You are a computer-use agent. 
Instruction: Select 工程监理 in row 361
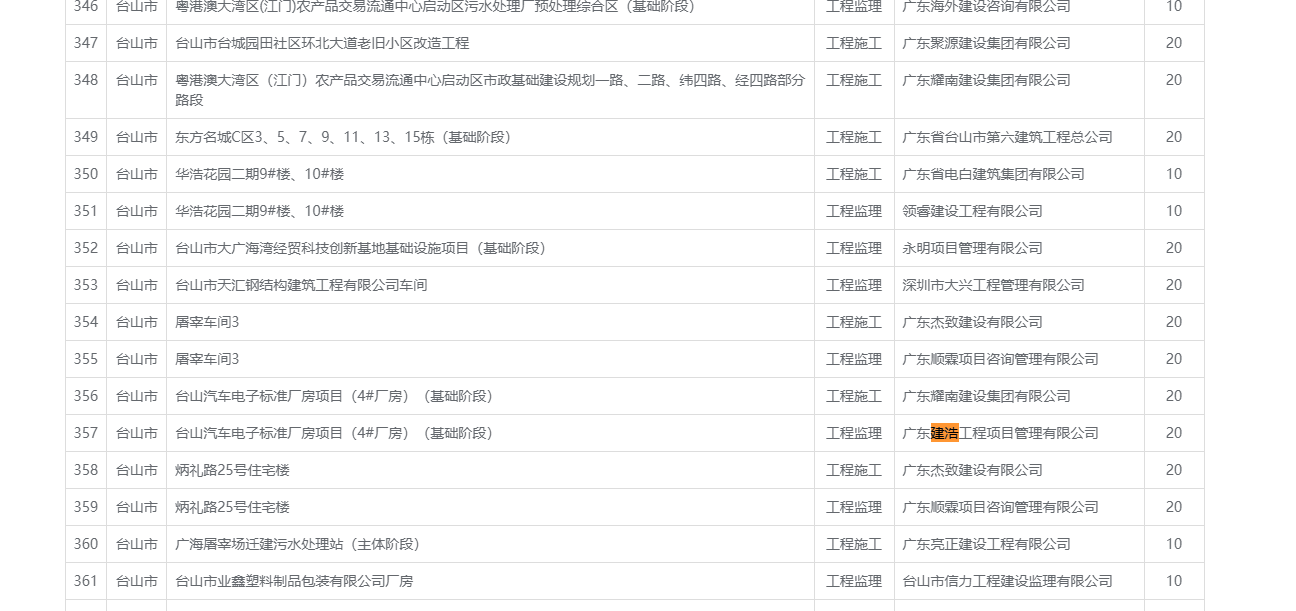(854, 581)
